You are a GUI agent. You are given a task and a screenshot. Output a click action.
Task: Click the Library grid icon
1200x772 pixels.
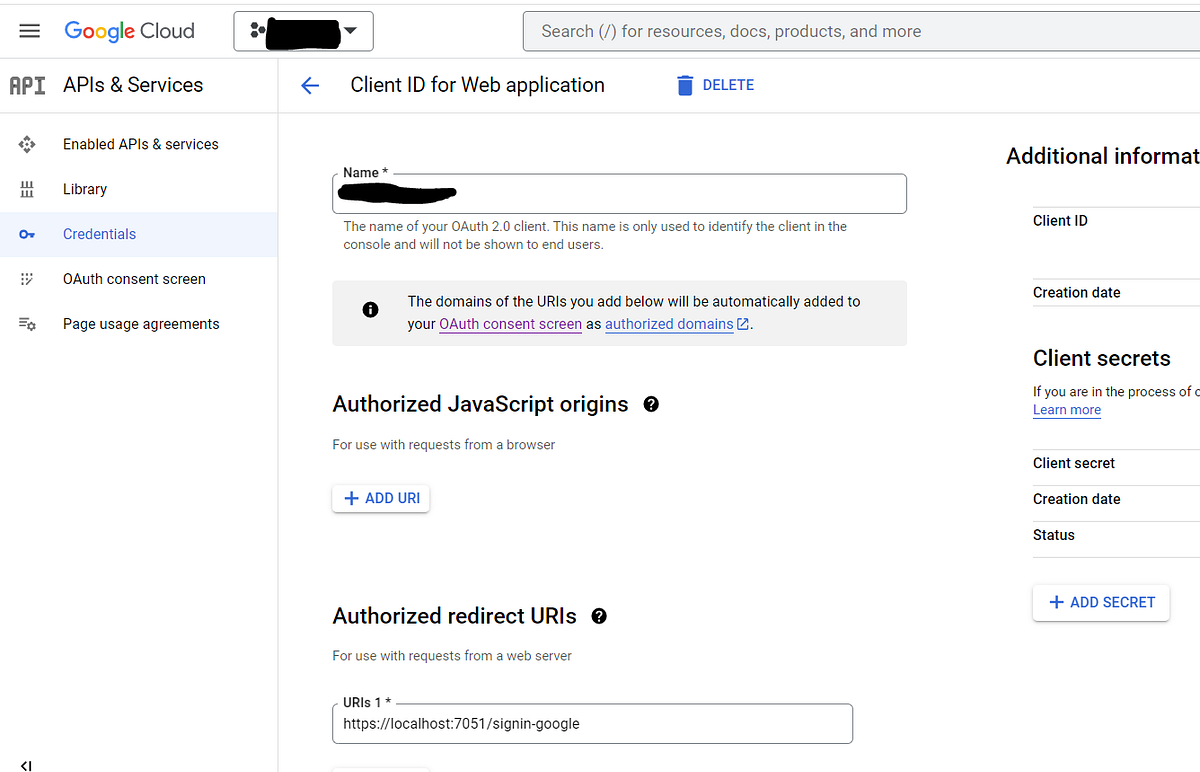(x=27, y=189)
